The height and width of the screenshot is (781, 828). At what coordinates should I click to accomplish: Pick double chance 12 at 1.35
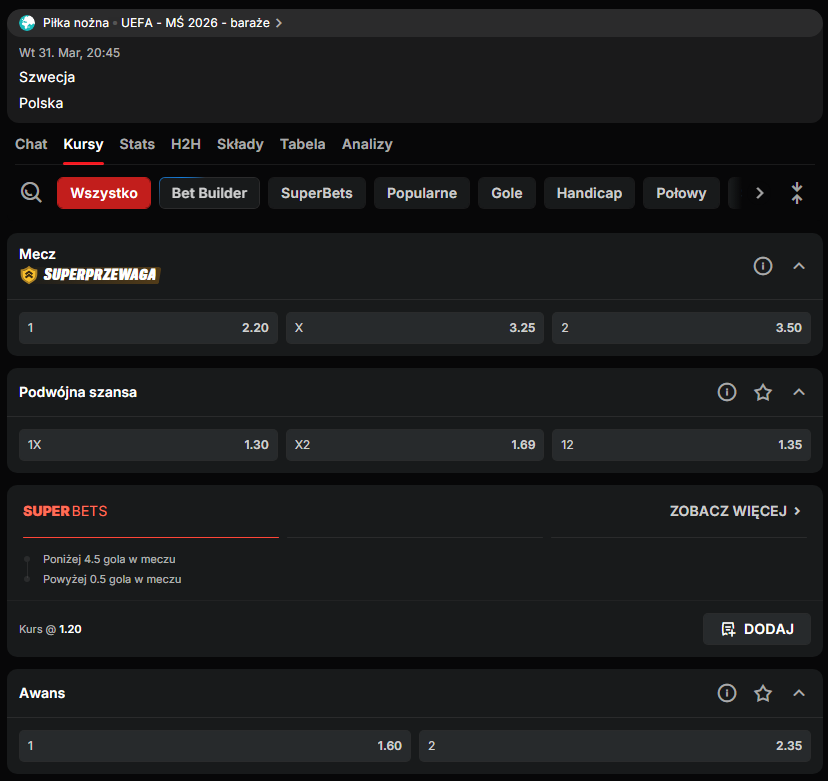point(681,445)
